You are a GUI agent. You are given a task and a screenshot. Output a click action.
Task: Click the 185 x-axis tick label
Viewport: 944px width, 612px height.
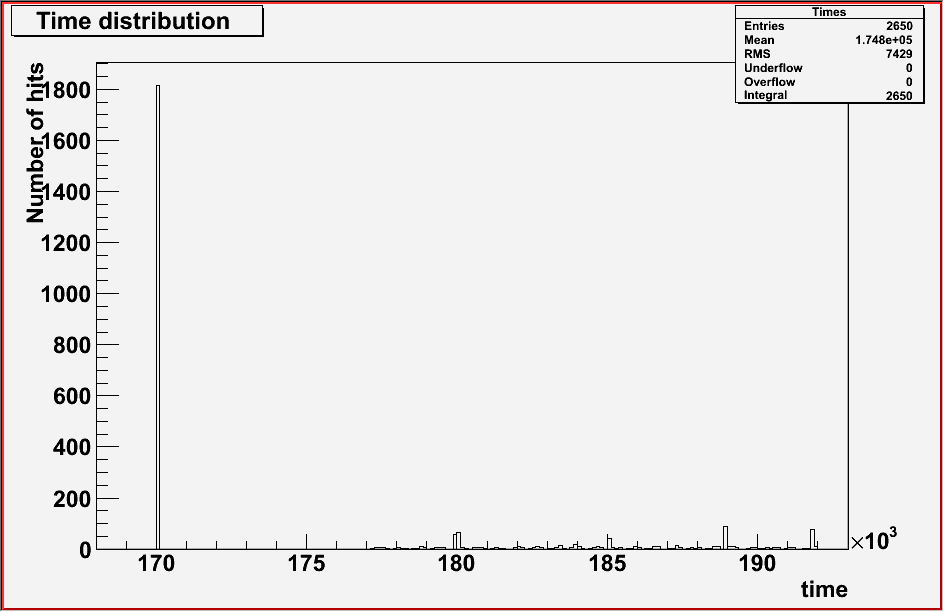(607, 564)
